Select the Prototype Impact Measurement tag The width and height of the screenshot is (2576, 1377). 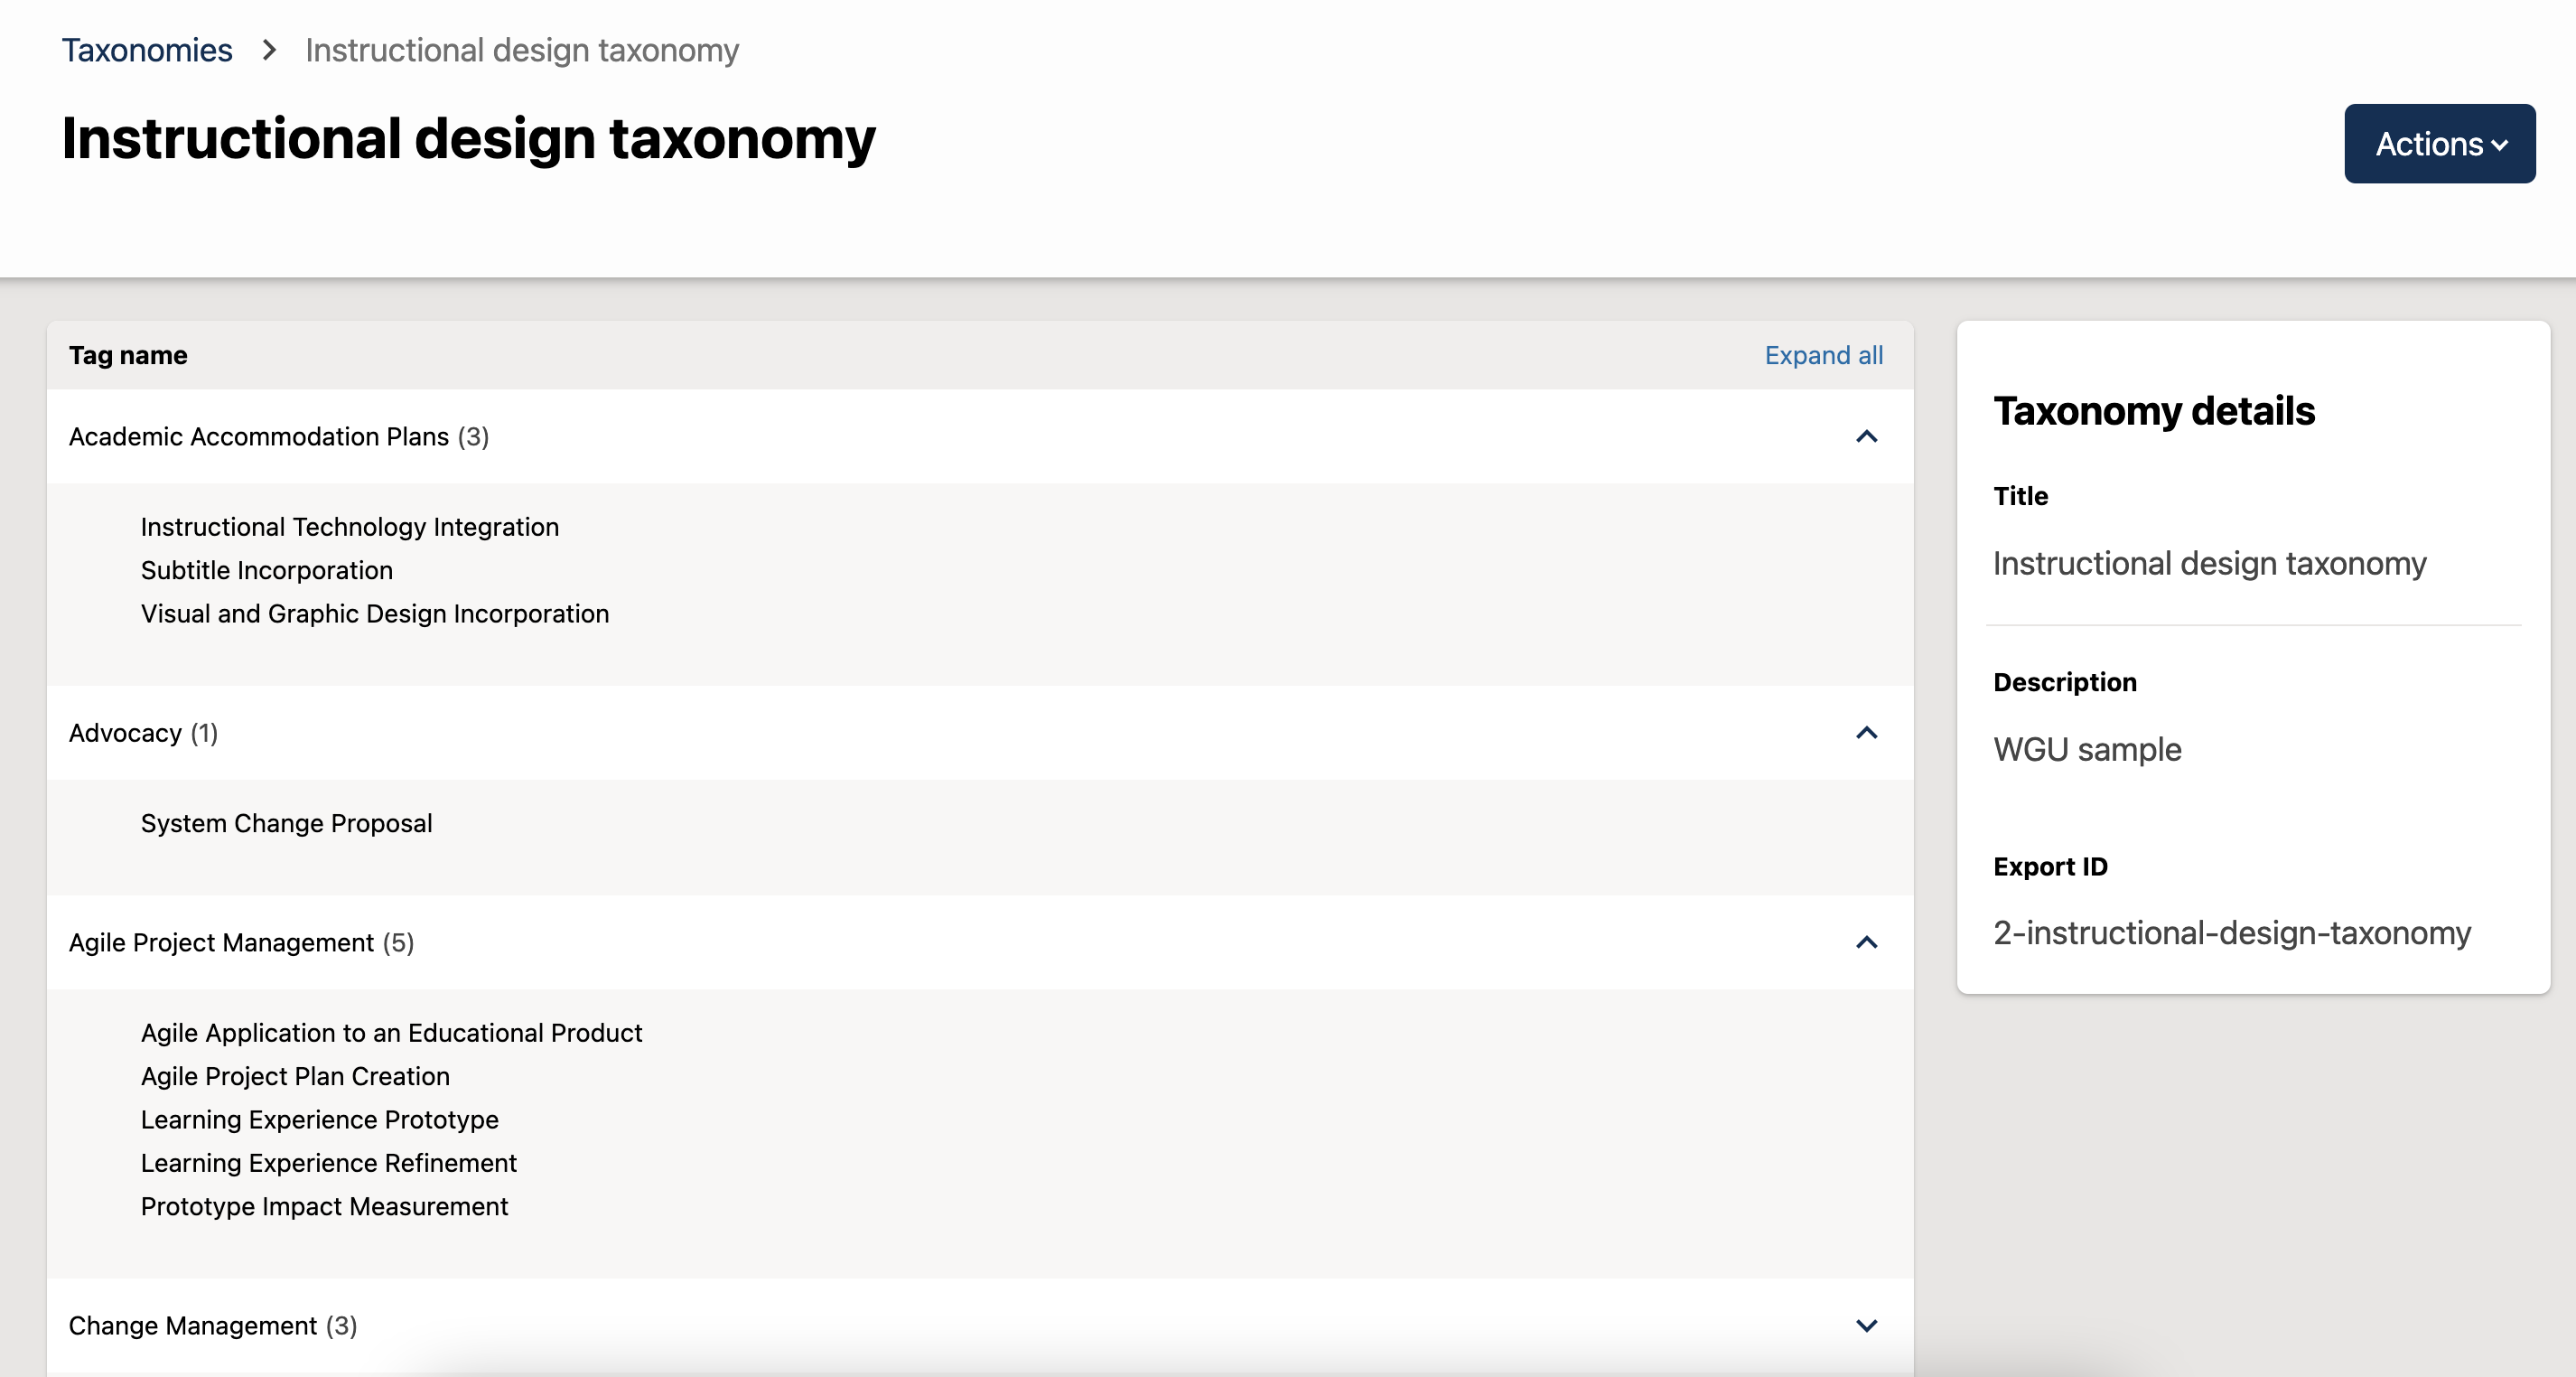click(x=324, y=1206)
